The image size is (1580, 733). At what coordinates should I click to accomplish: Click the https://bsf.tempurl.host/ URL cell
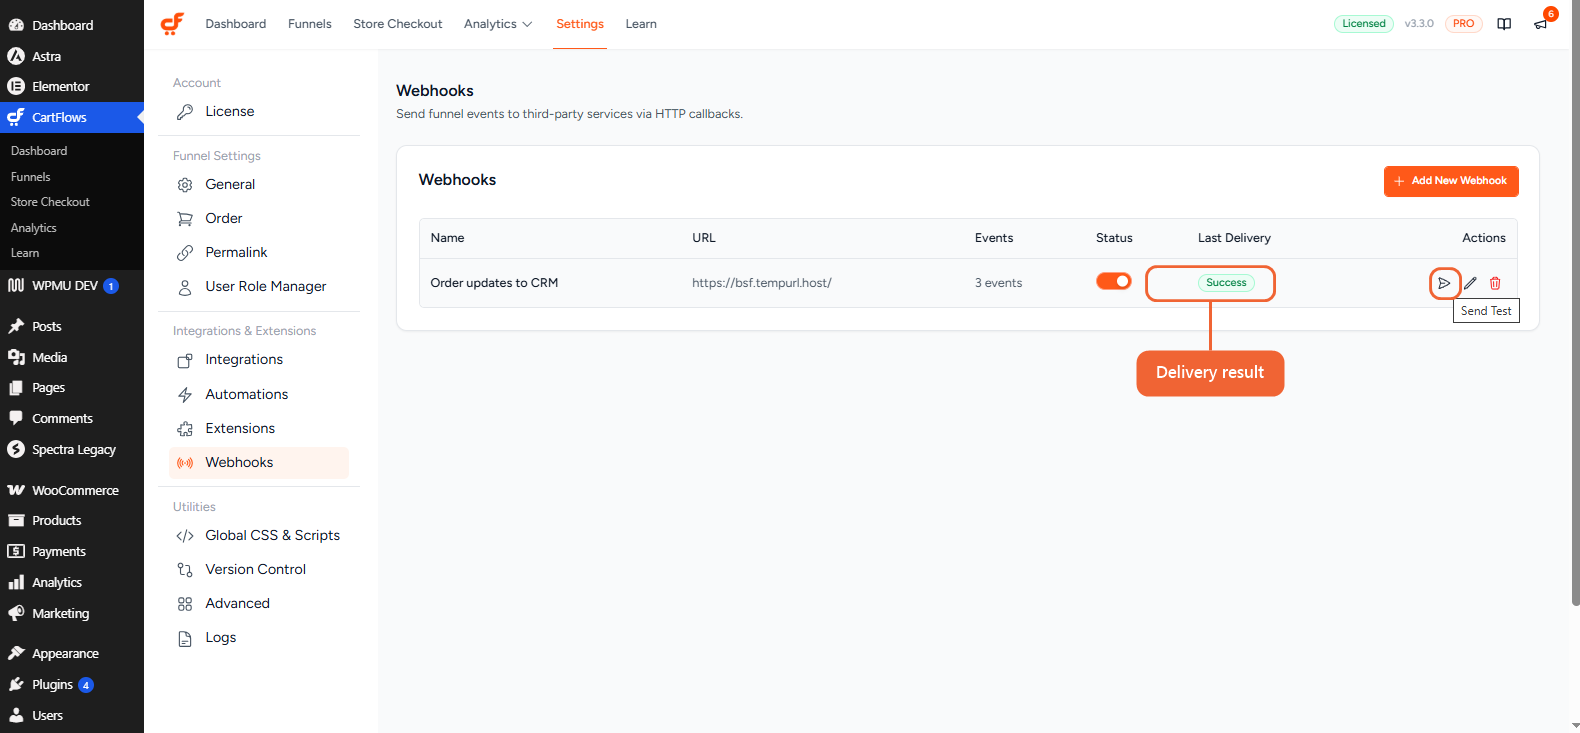pyautogui.click(x=762, y=283)
